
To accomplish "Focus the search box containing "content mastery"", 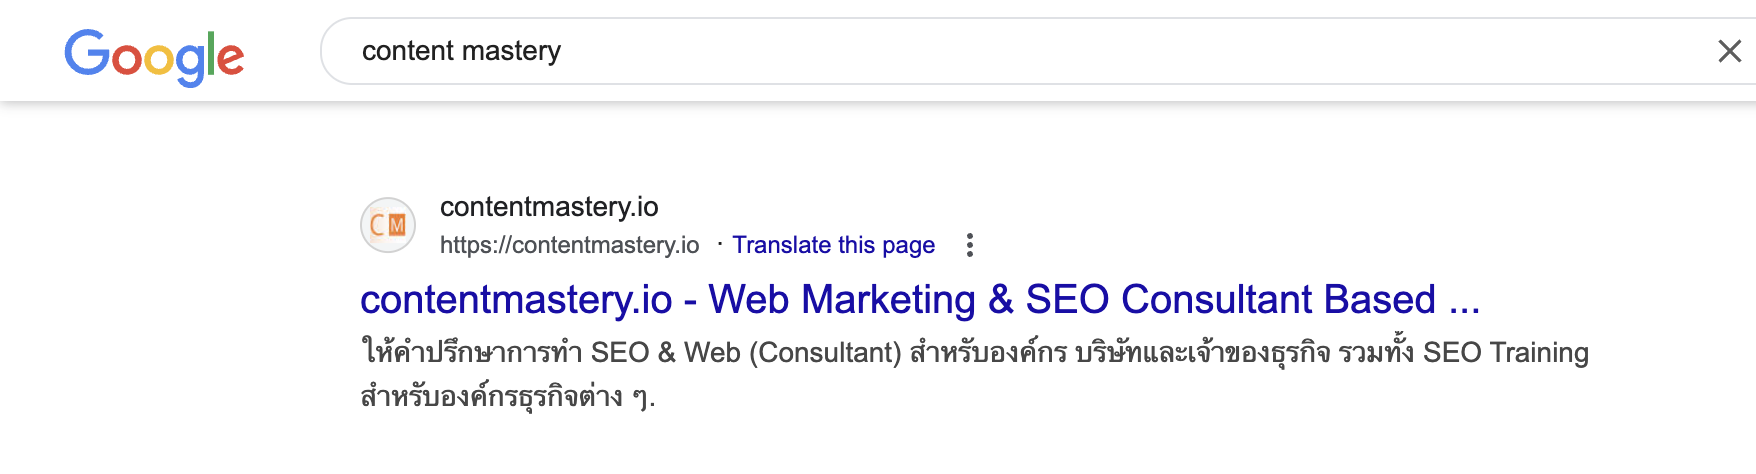I will pyautogui.click(x=1038, y=51).
